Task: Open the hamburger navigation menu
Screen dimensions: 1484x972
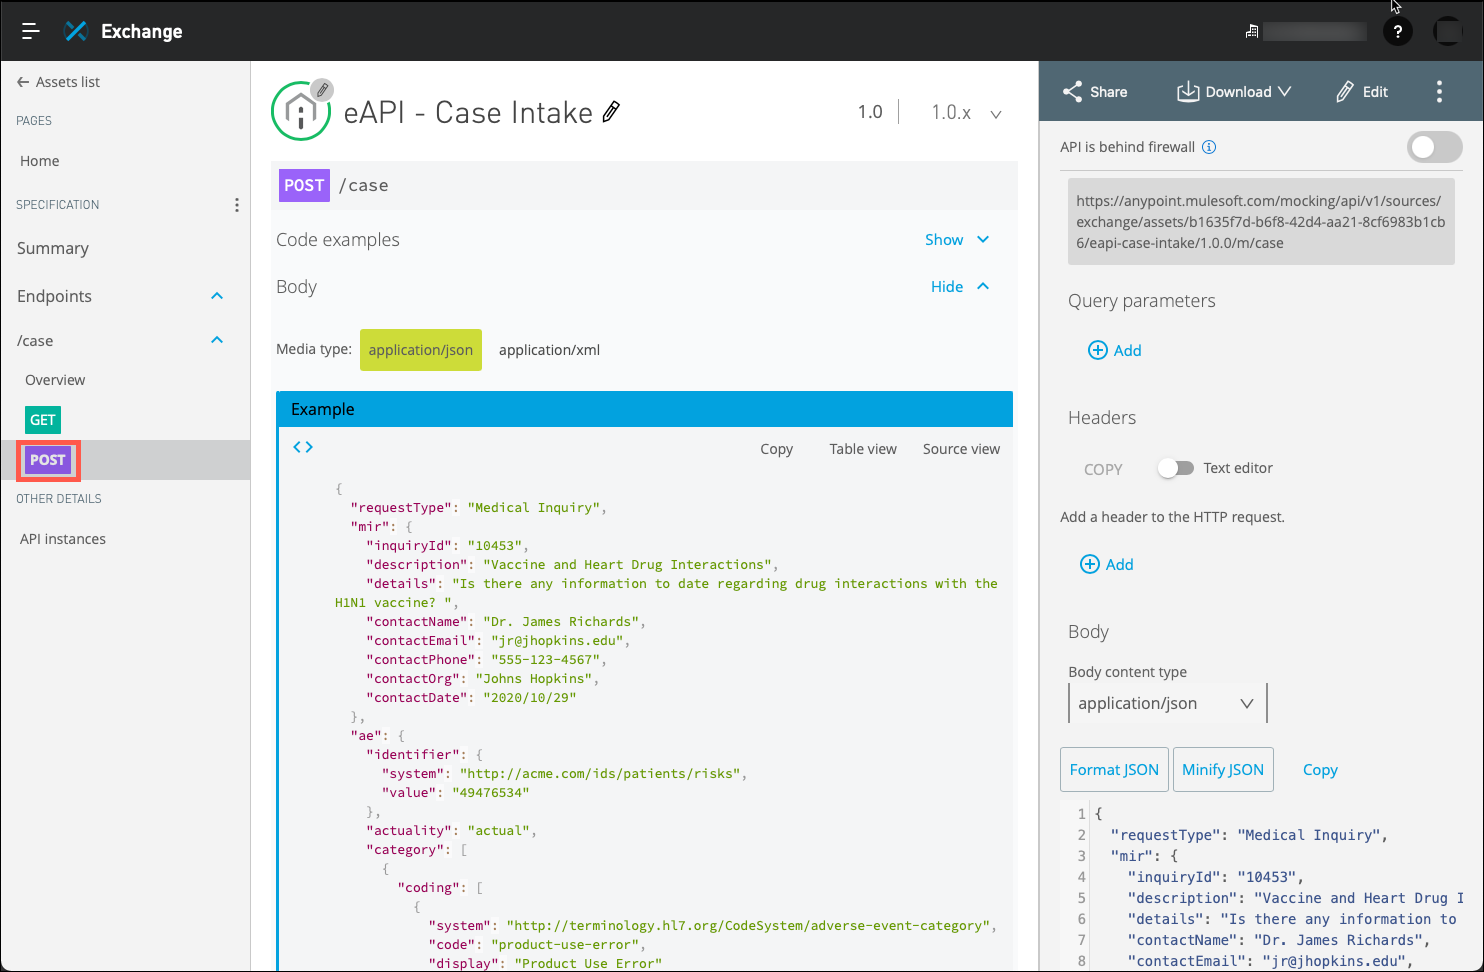Action: click(x=30, y=31)
